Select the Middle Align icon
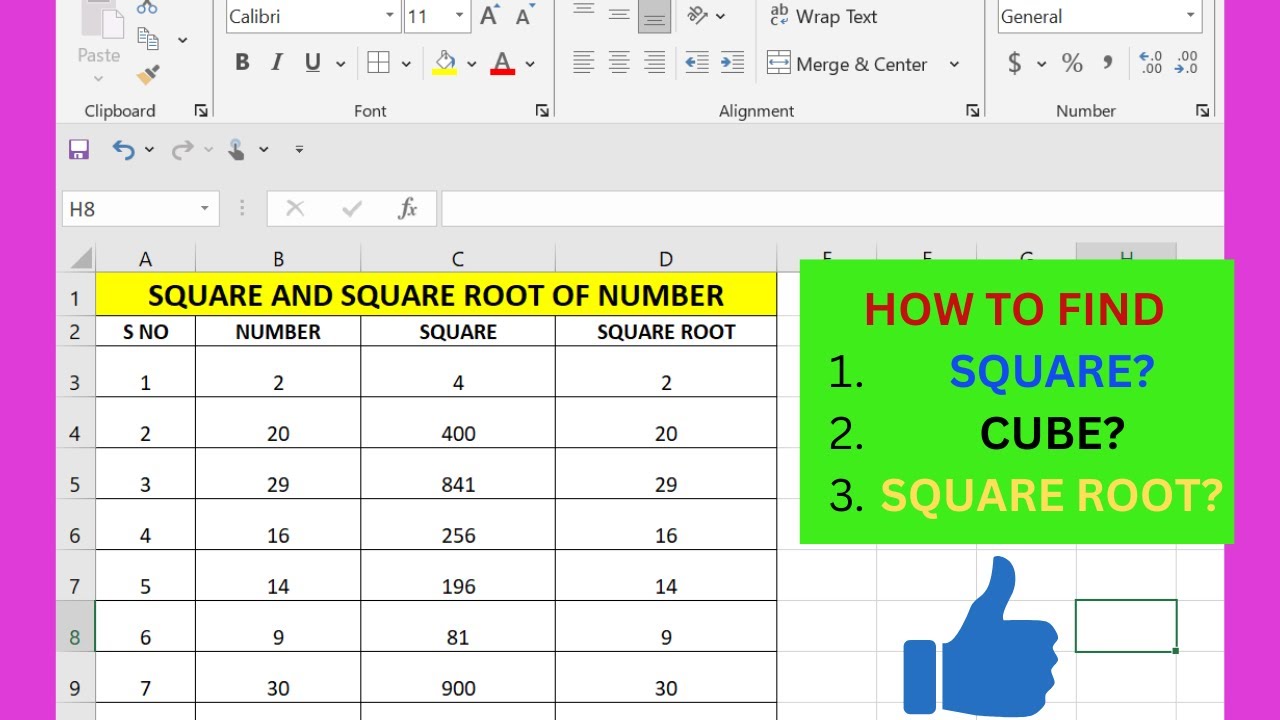 tap(619, 15)
